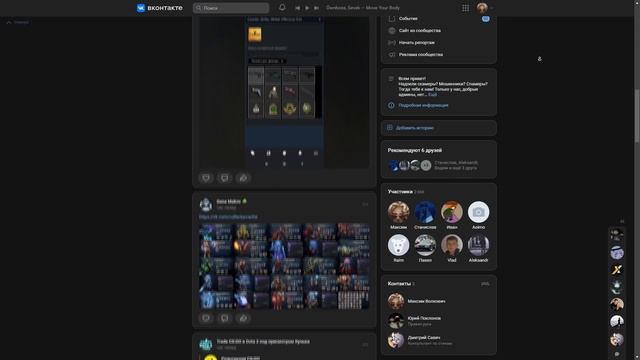The width and height of the screenshot is (640, 360).
Task: Click the edit link in Контакты block
Action: (485, 284)
